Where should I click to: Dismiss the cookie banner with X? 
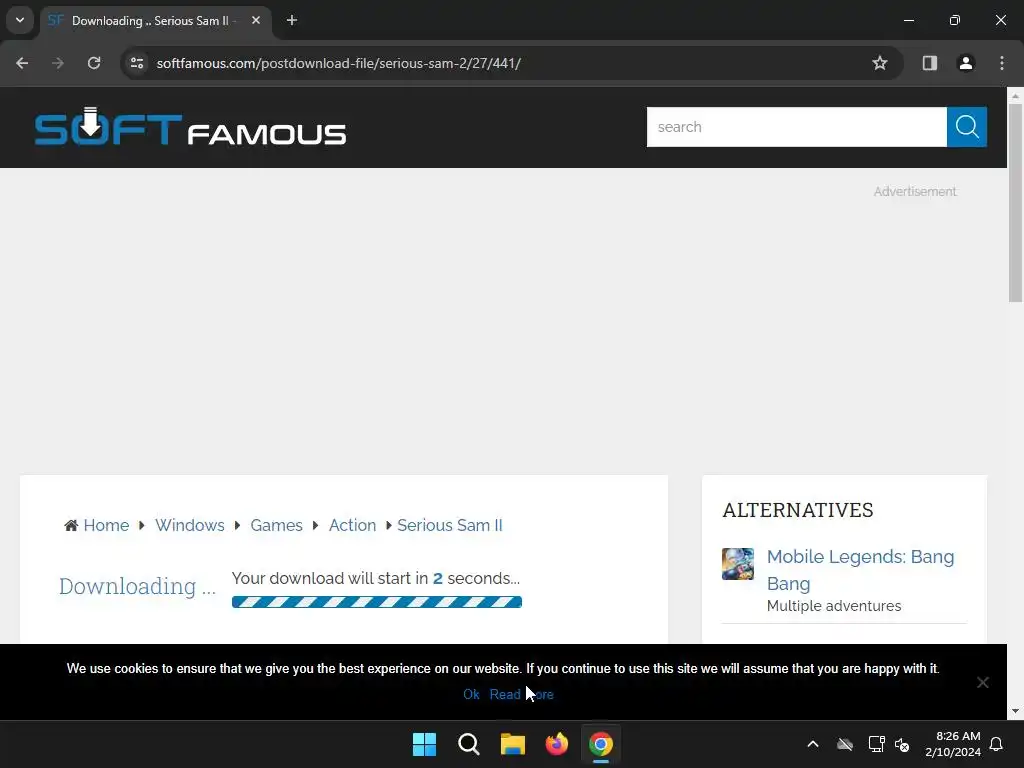click(x=982, y=682)
